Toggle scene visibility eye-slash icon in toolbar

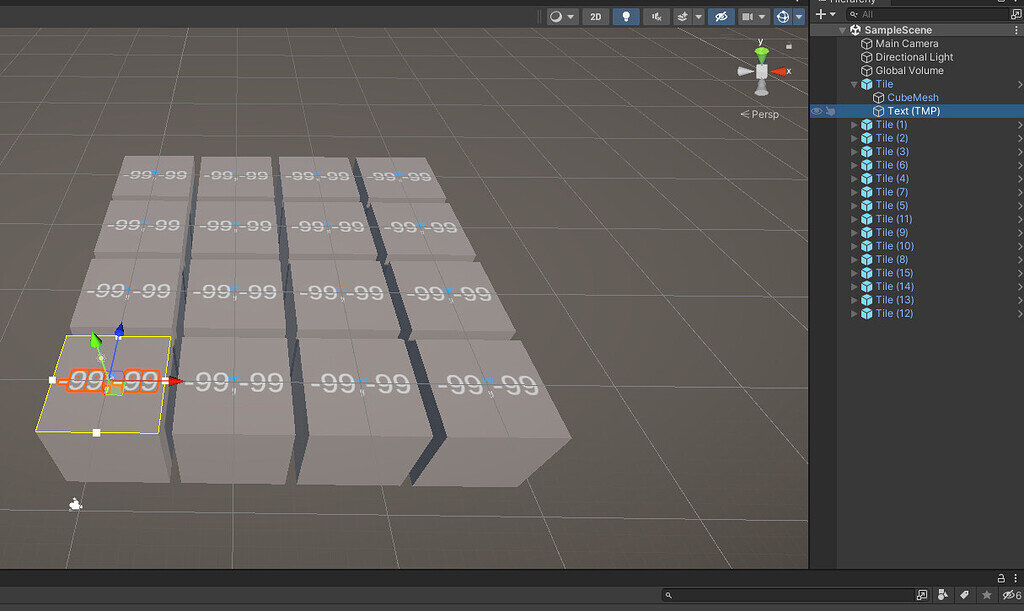click(x=720, y=16)
